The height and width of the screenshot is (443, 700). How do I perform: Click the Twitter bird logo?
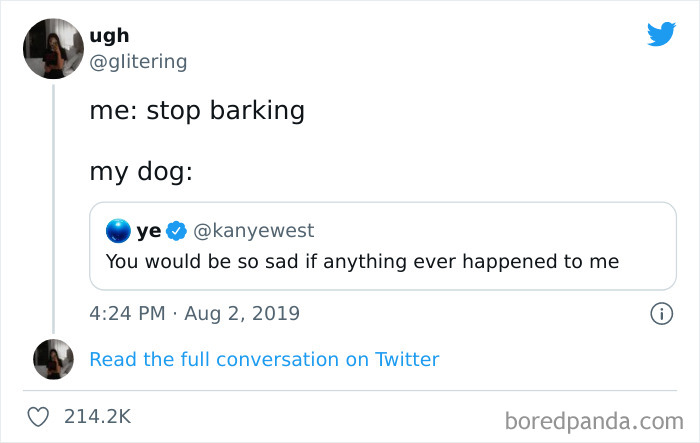pyautogui.click(x=661, y=34)
